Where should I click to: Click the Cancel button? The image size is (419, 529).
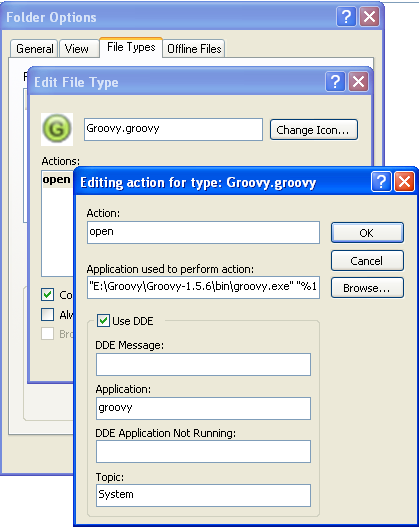[x=367, y=260]
